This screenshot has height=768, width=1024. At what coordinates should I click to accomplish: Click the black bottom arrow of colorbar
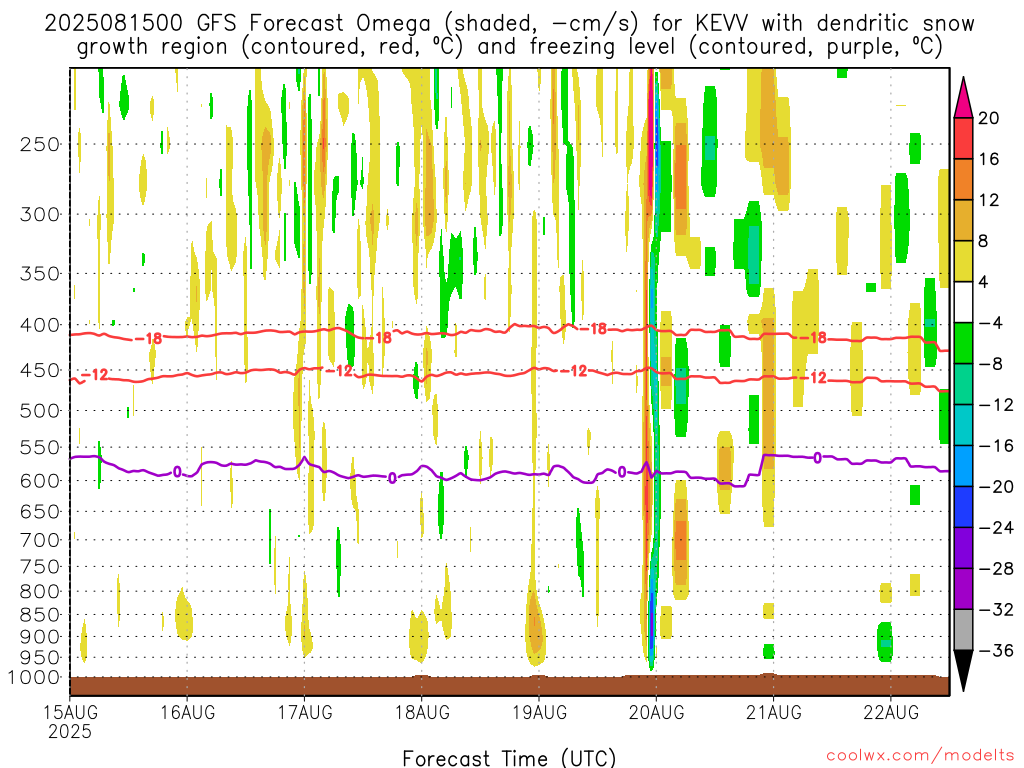(x=963, y=671)
